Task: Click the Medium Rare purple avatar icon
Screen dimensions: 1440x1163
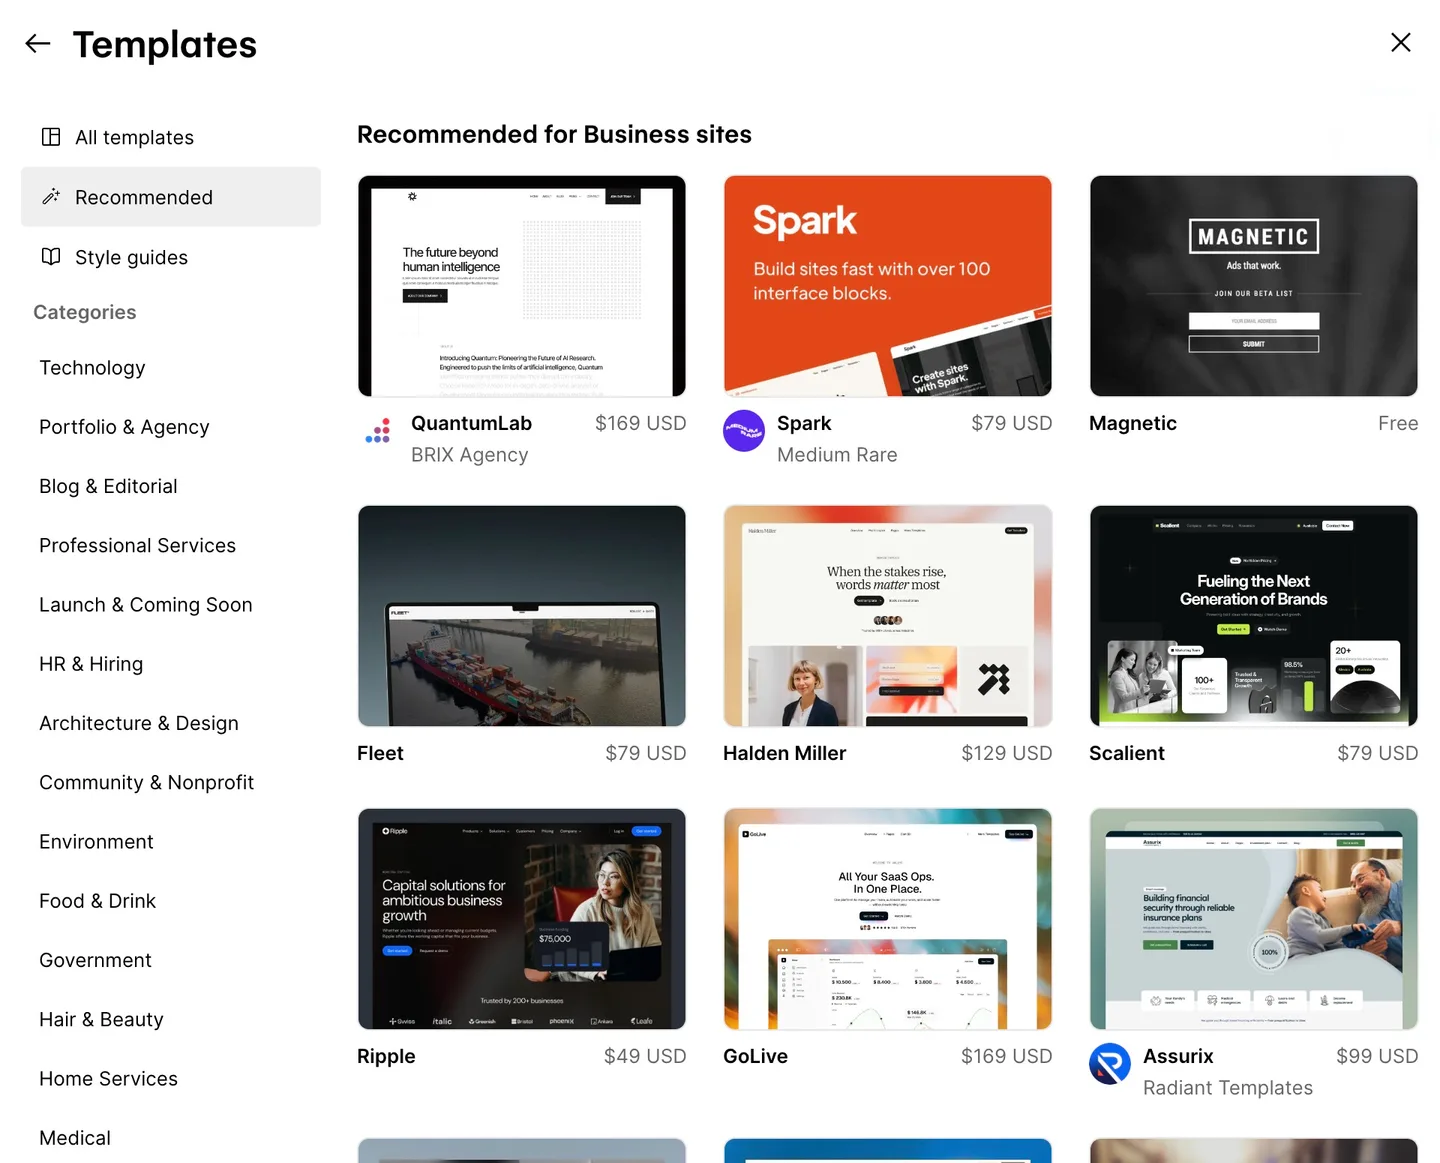Action: tap(744, 431)
